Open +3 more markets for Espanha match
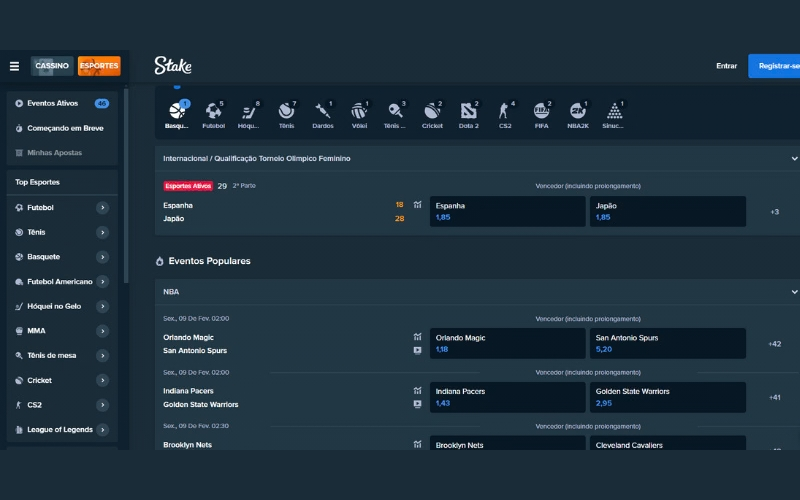Image resolution: width=800 pixels, height=500 pixels. pos(774,212)
